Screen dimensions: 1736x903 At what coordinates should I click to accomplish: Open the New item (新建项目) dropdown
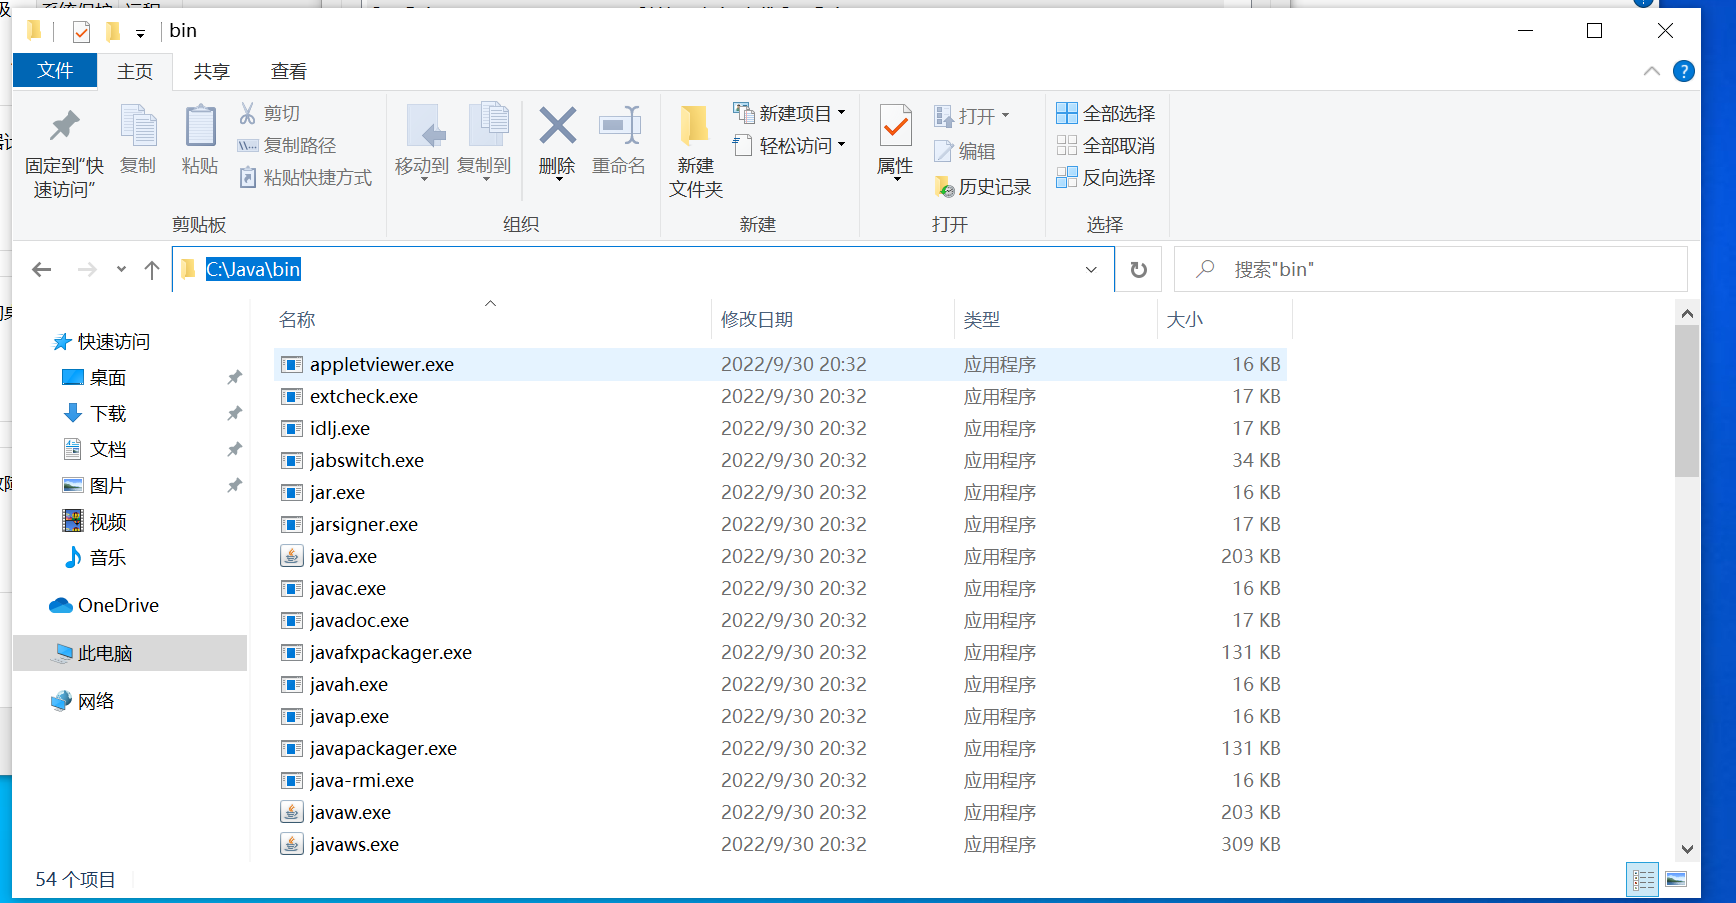tap(789, 113)
